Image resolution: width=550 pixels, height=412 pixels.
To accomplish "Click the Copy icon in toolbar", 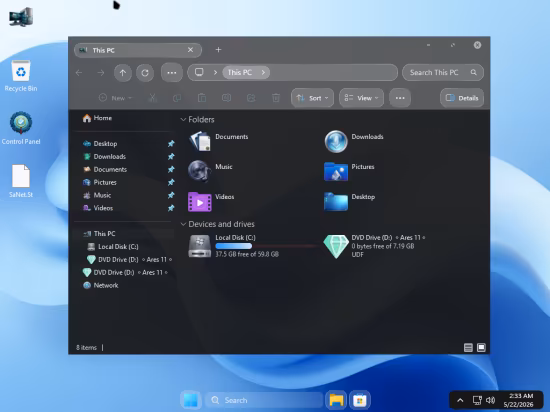I will (177, 98).
